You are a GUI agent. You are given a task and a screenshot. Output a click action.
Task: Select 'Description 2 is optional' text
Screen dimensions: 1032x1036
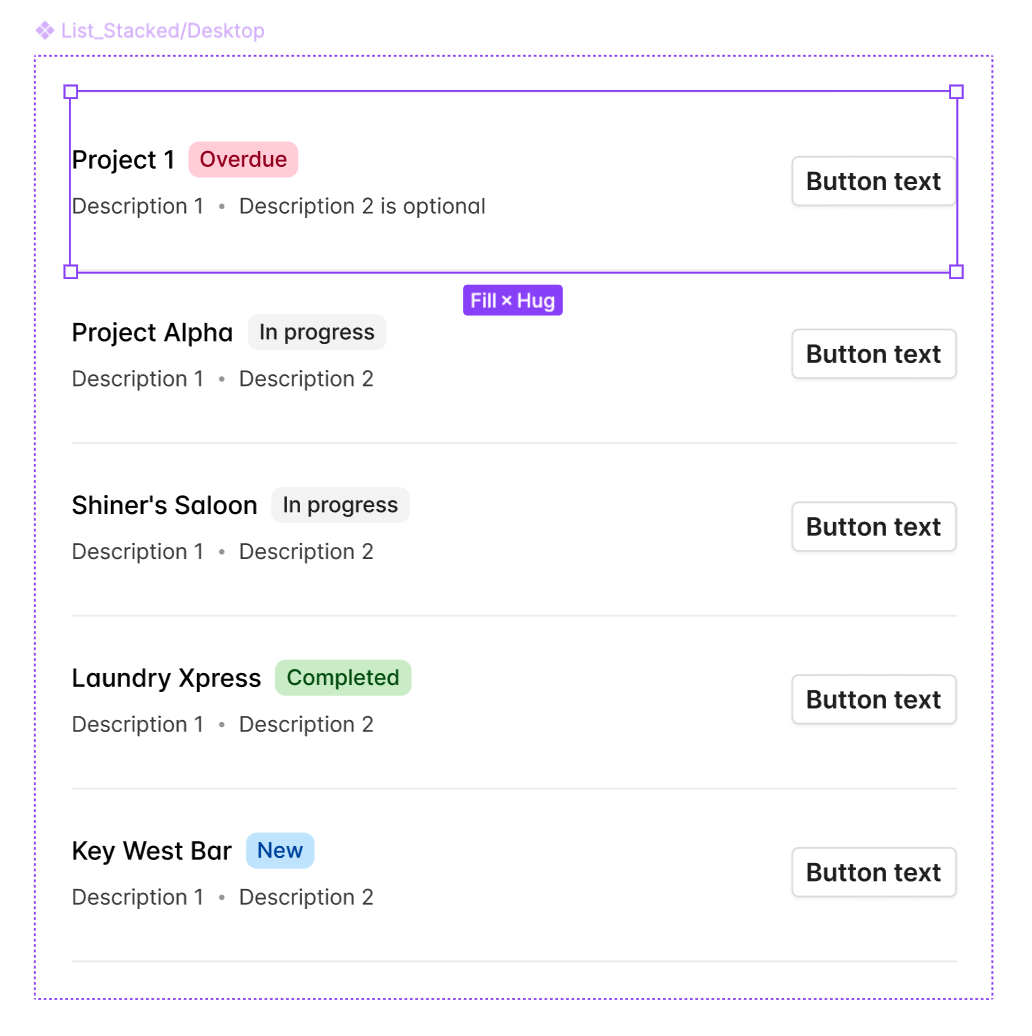[362, 207]
